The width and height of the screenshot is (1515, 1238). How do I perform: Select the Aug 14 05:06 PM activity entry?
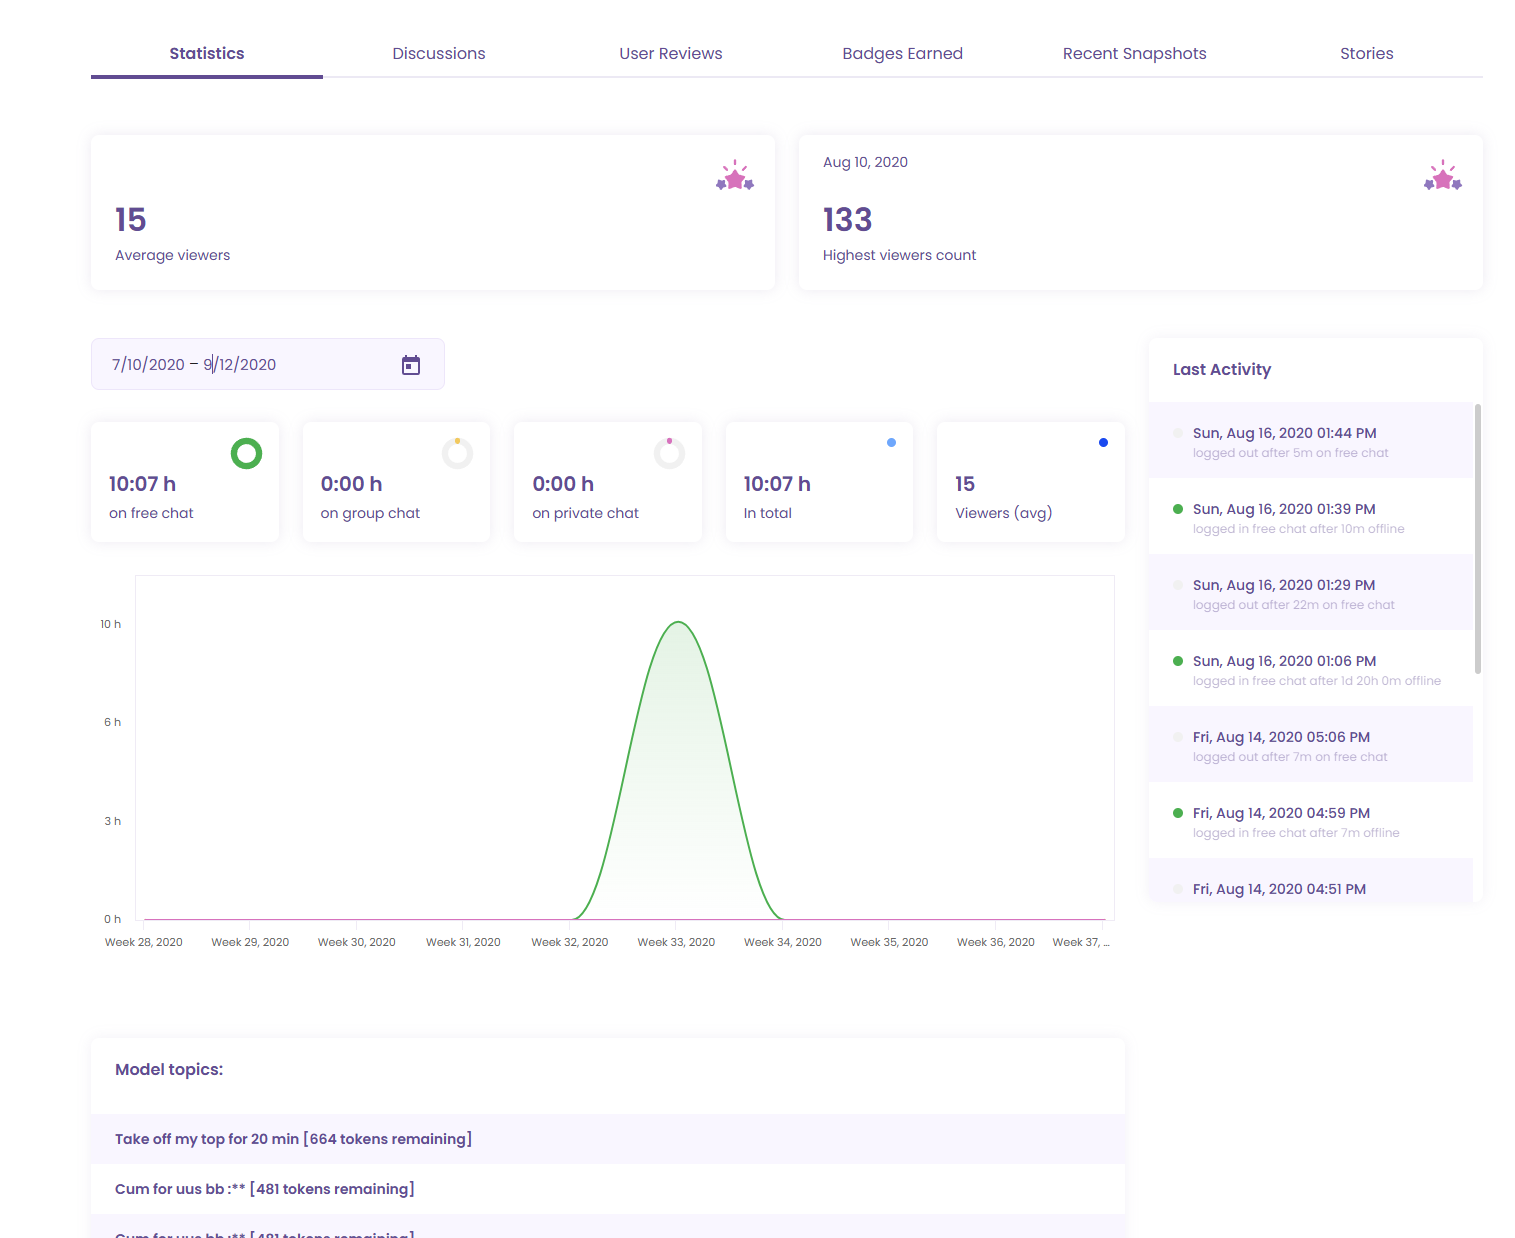point(1311,745)
